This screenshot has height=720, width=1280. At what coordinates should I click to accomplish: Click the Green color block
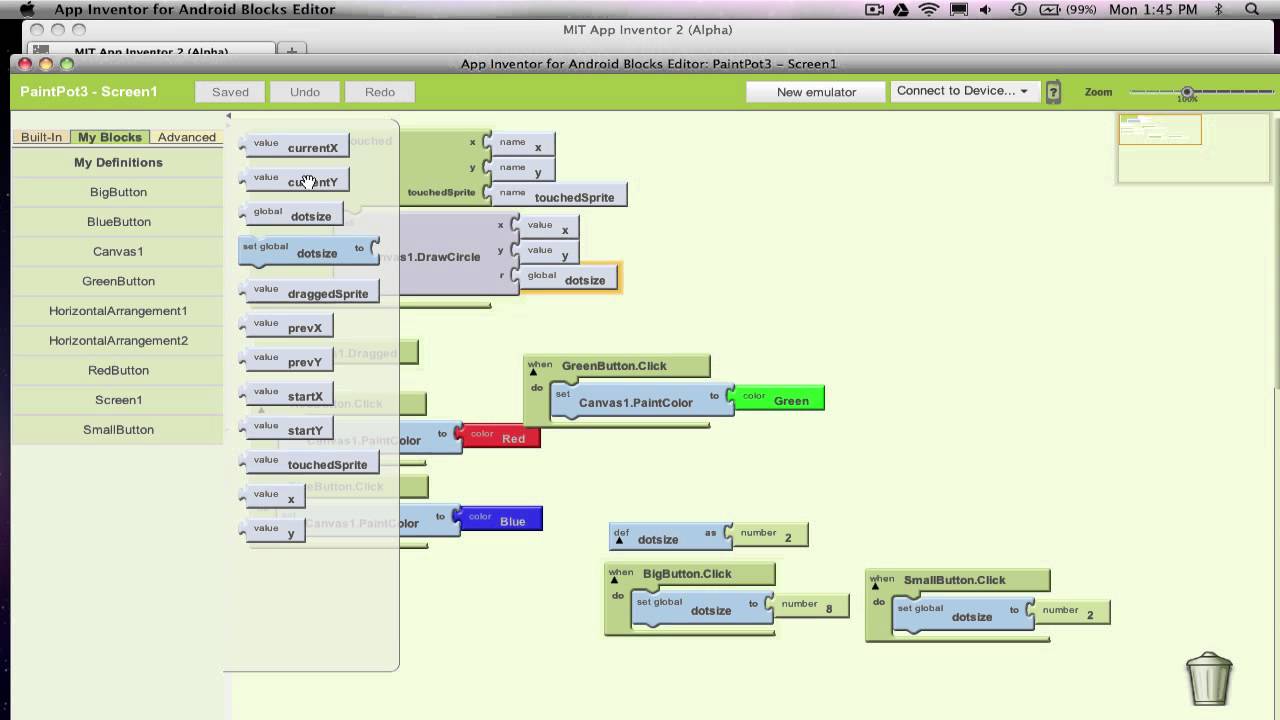[x=780, y=399]
